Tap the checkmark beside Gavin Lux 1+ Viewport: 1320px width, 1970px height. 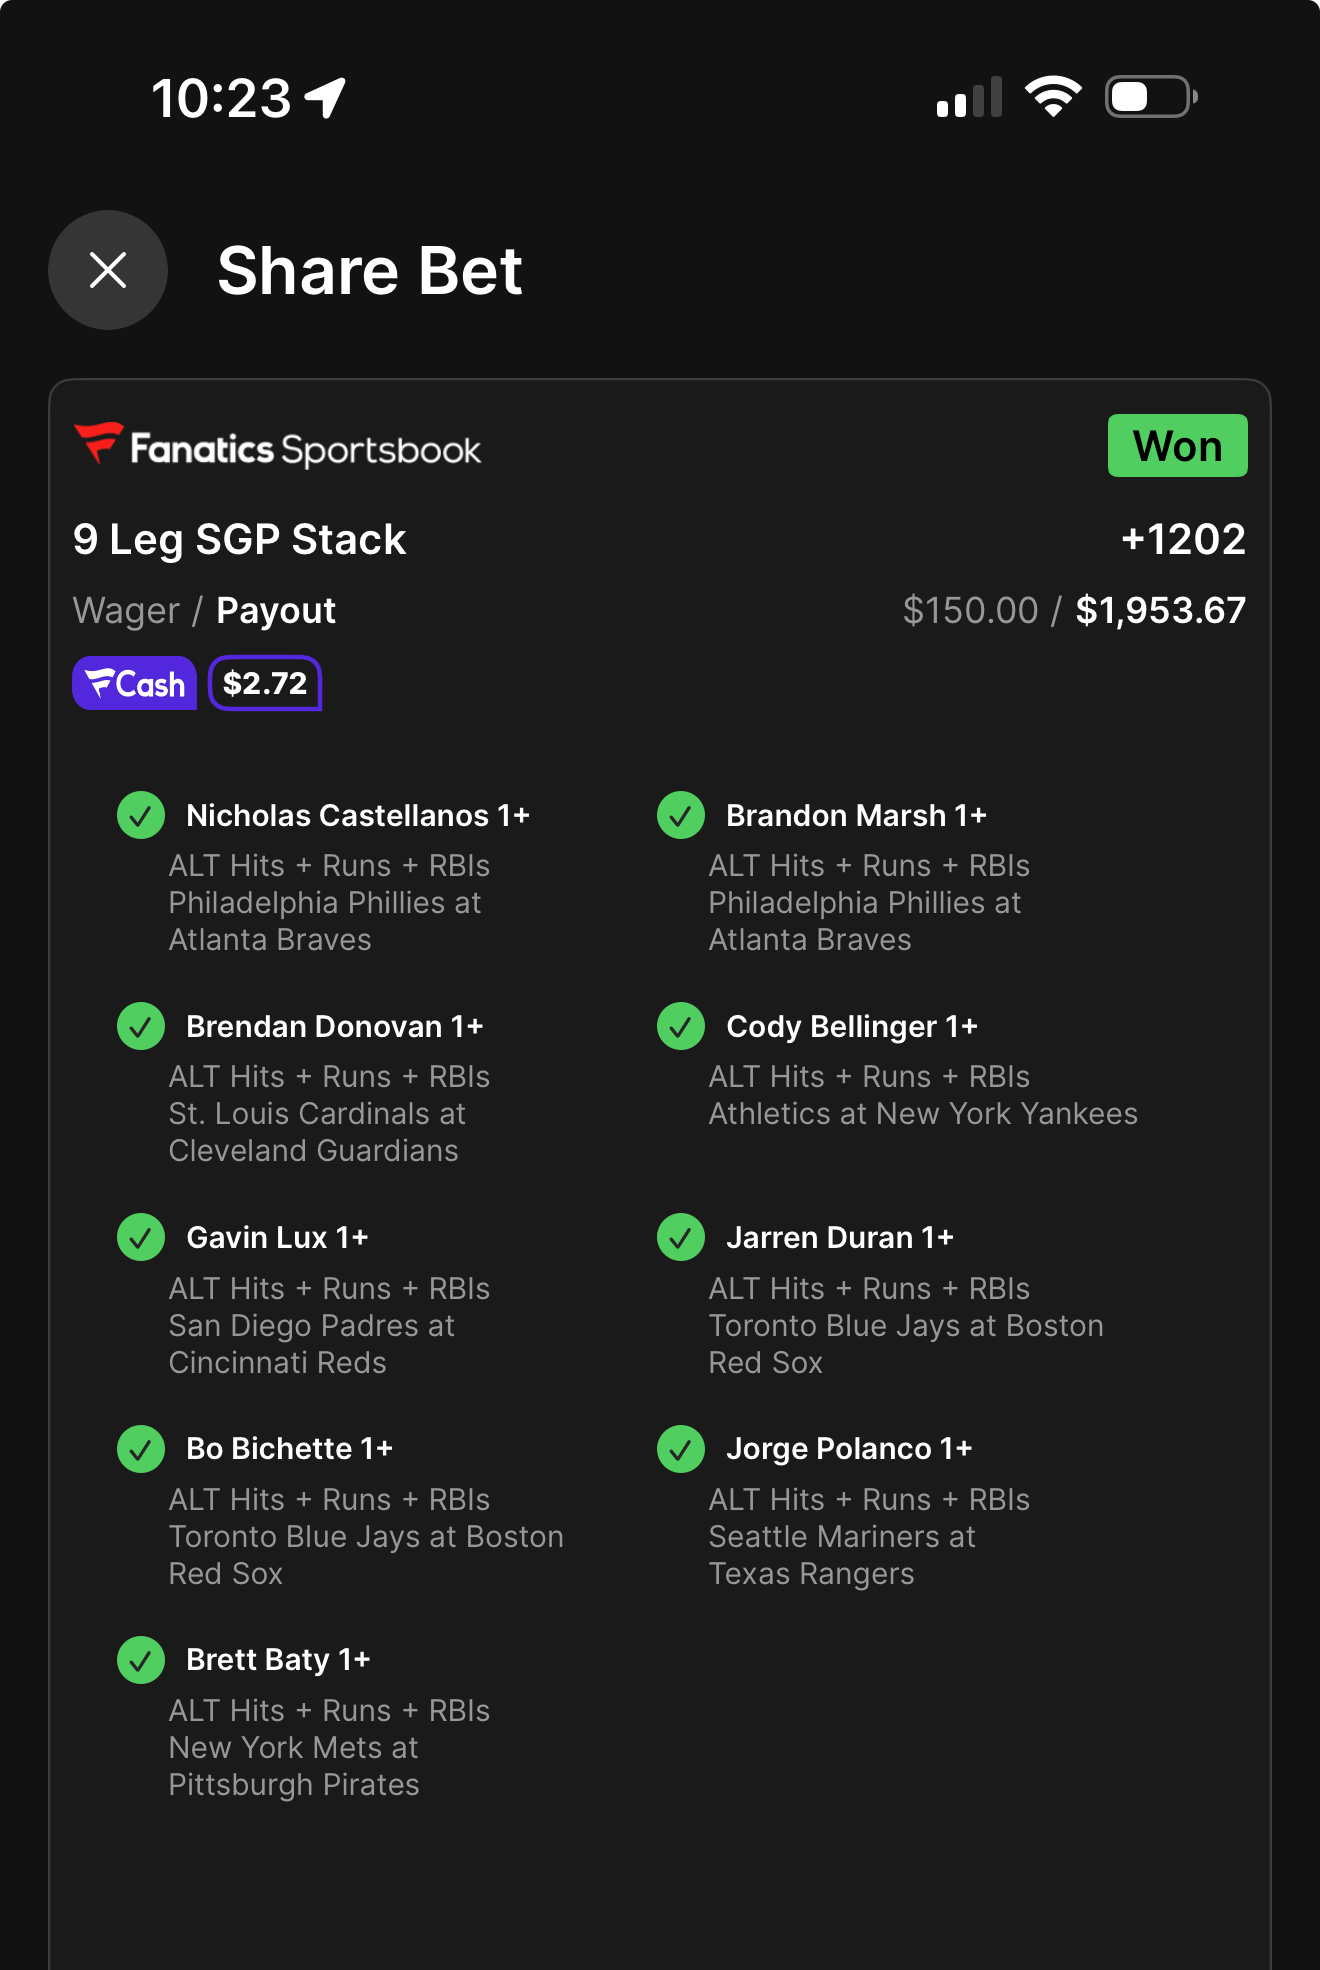click(141, 1237)
